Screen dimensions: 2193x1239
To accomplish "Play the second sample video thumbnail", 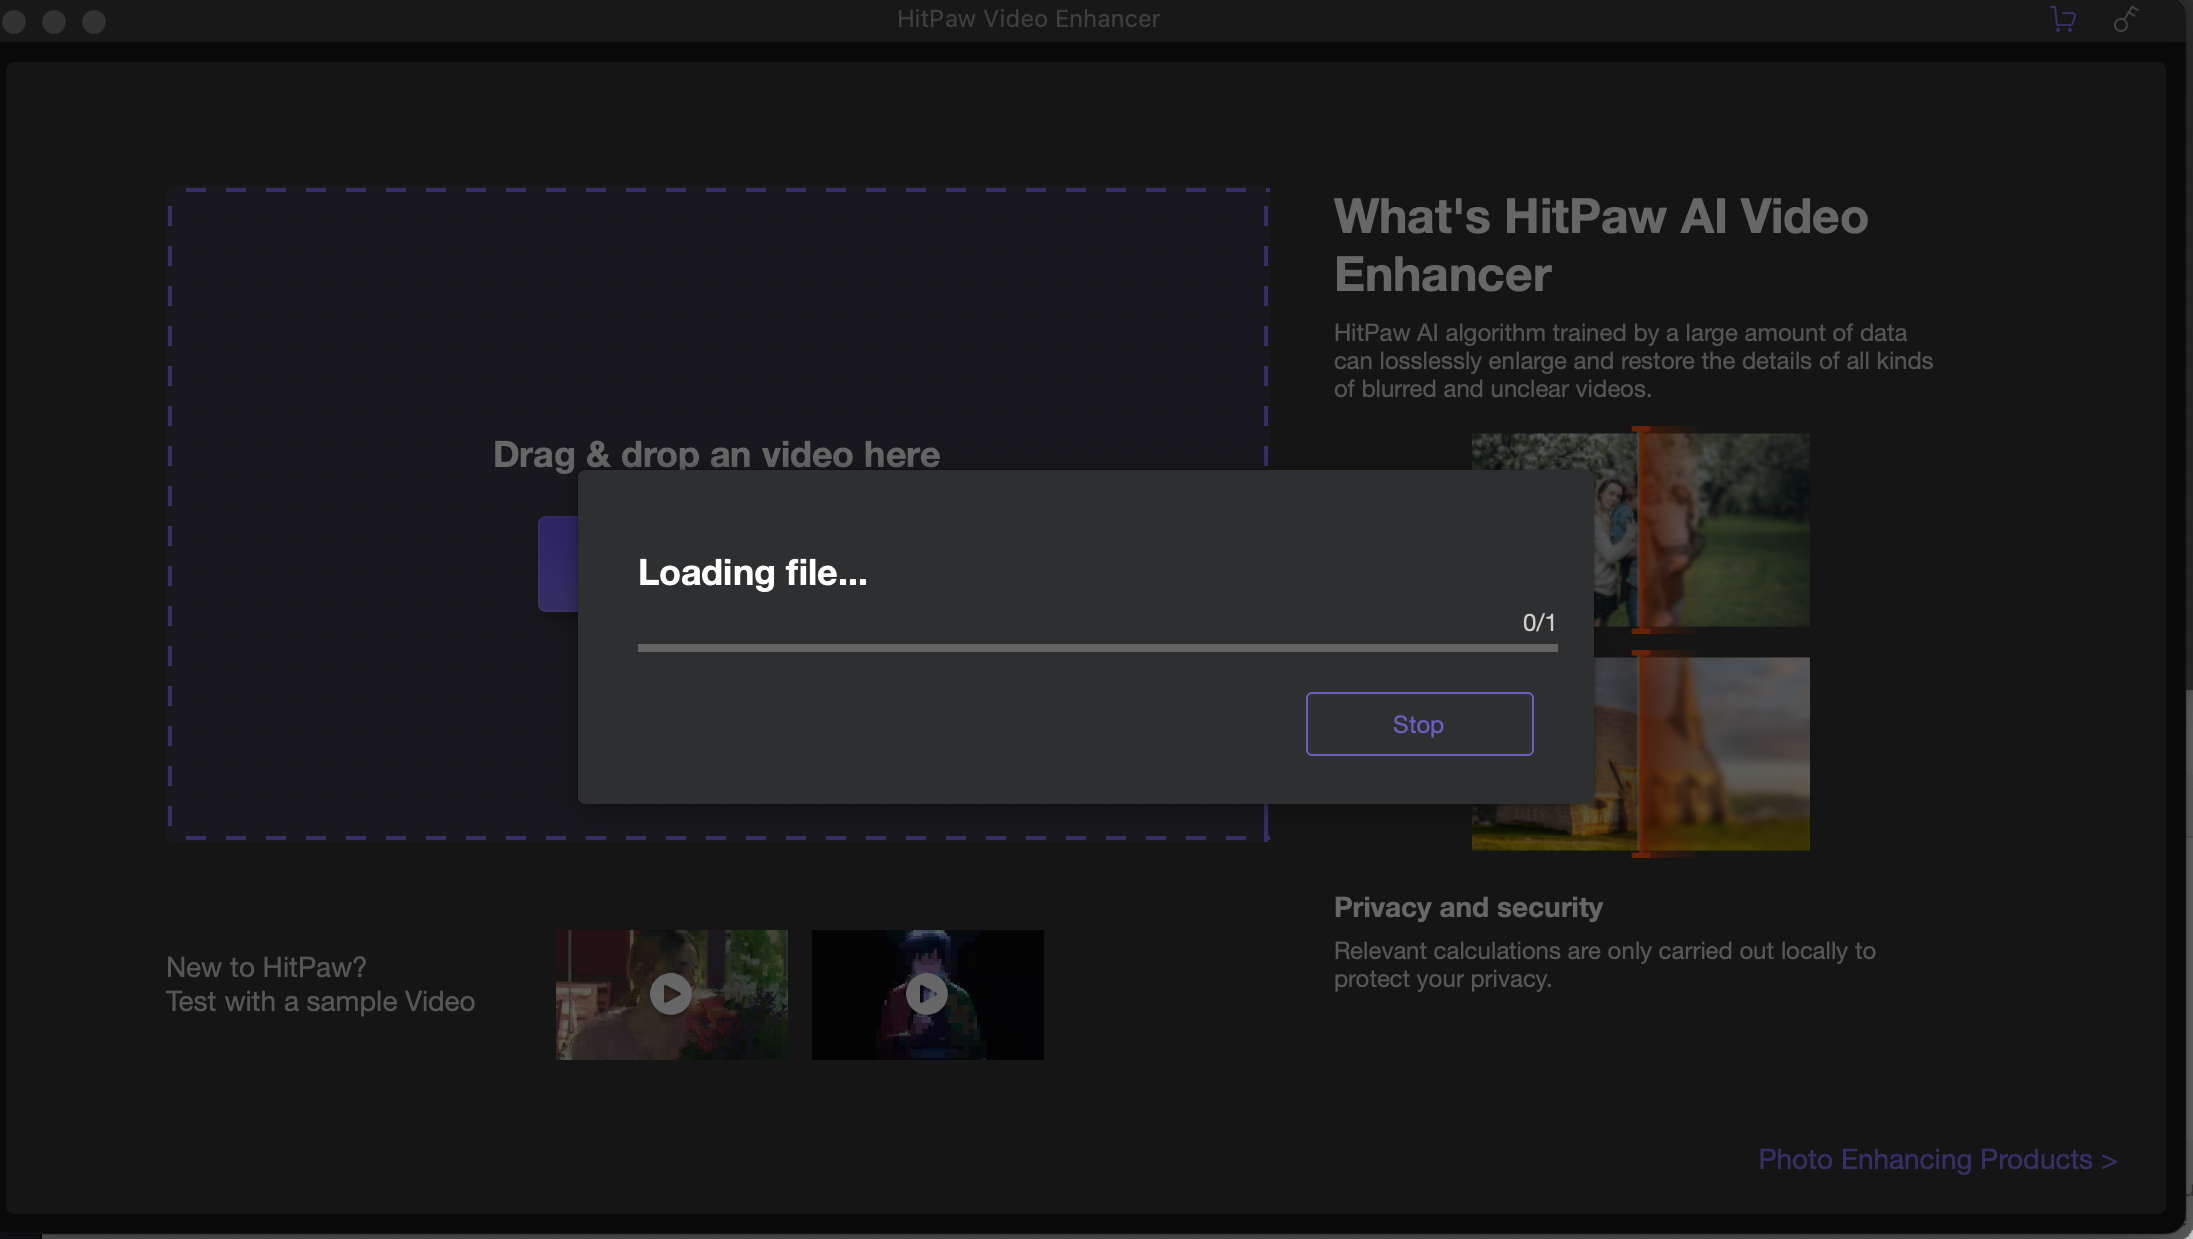I will [x=926, y=994].
